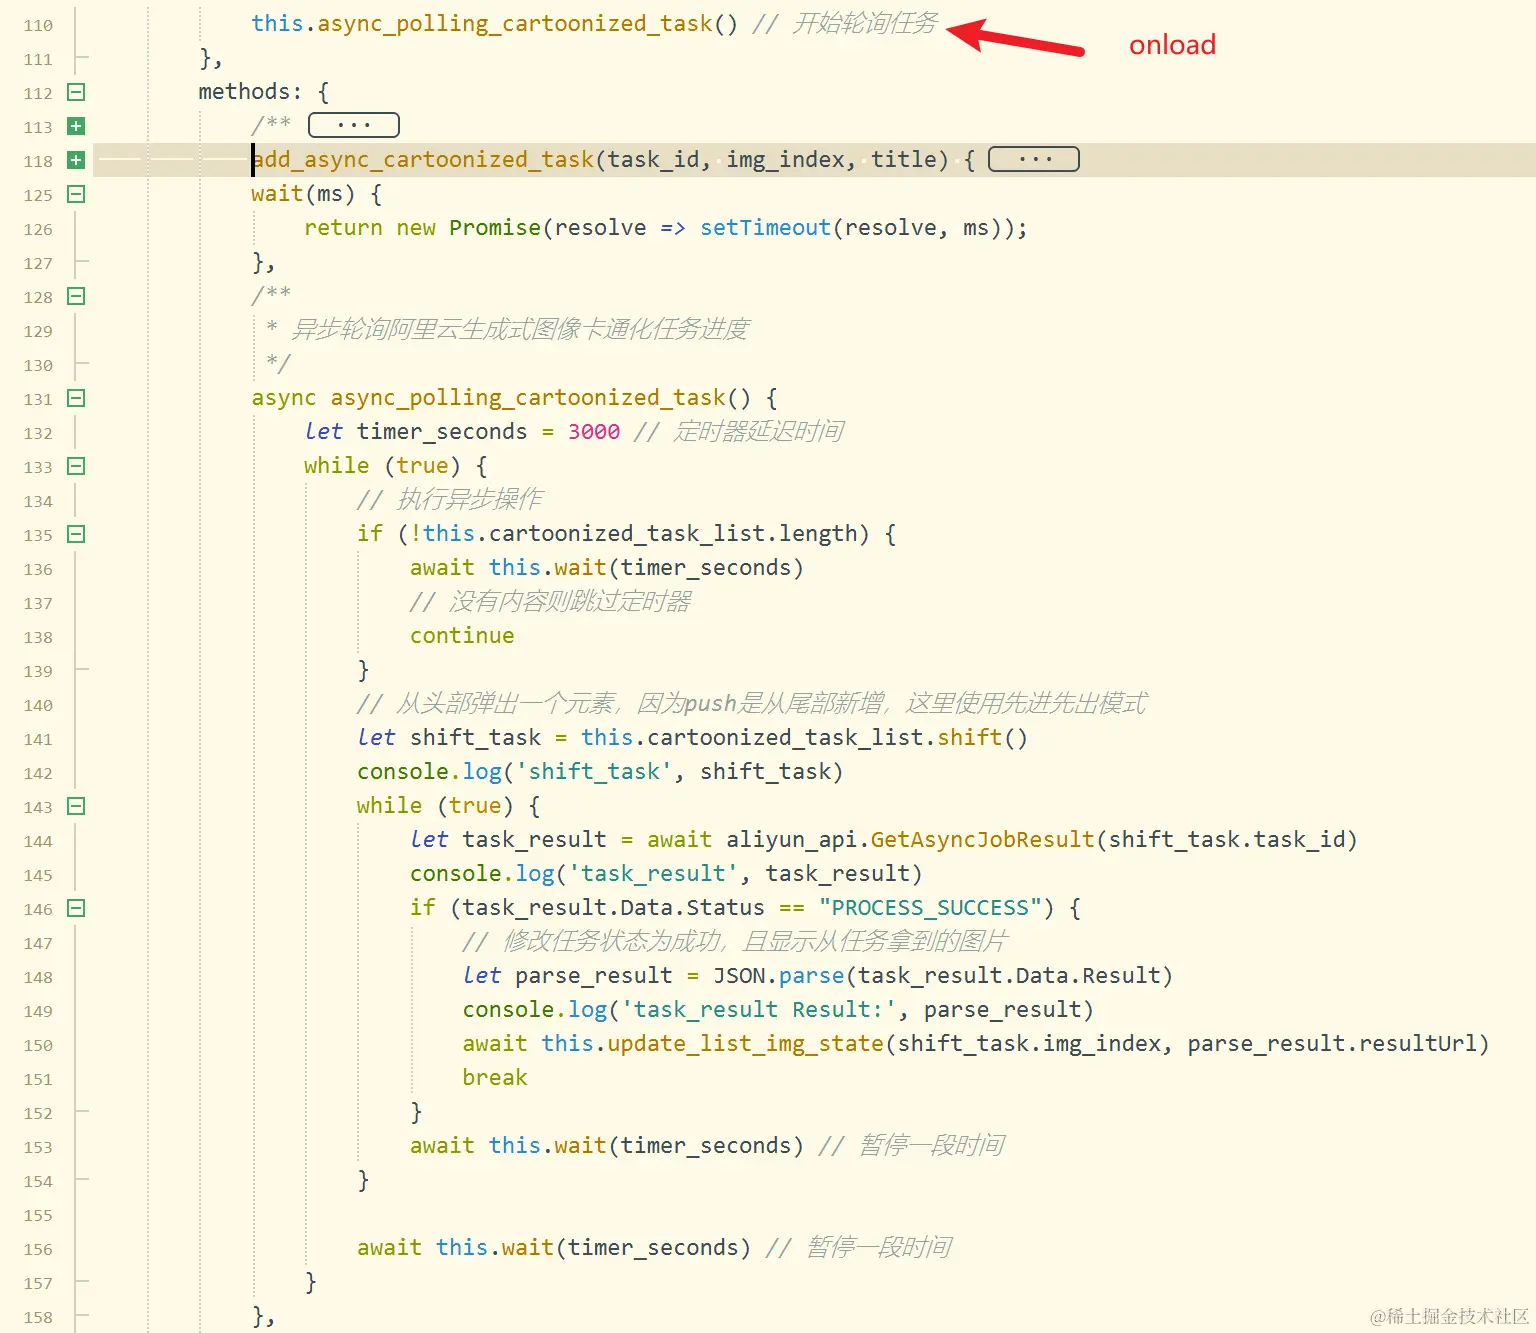This screenshot has height=1333, width=1536.
Task: Expand folded add_async_cartoonized_task at line 118
Action: point(76,160)
